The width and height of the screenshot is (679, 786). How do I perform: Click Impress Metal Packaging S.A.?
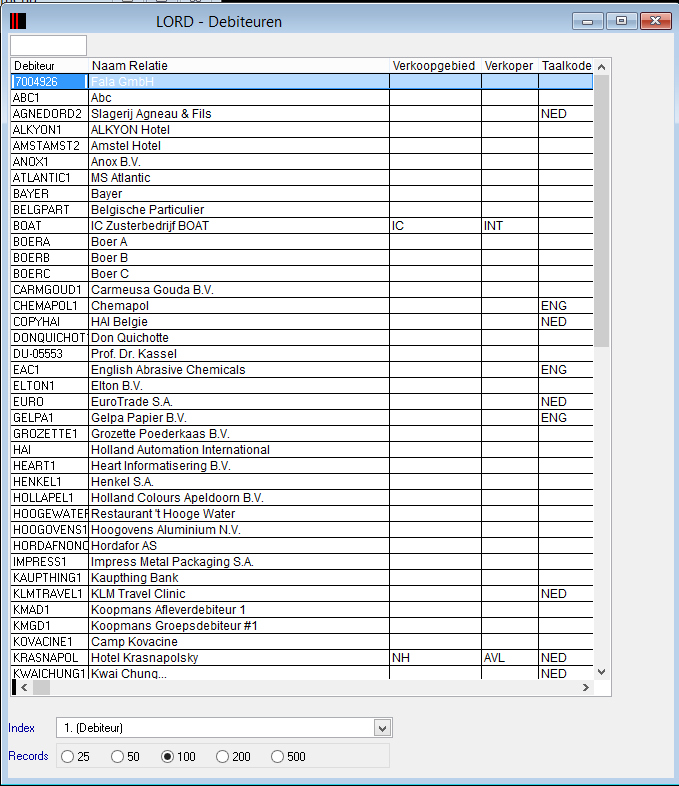point(302,562)
